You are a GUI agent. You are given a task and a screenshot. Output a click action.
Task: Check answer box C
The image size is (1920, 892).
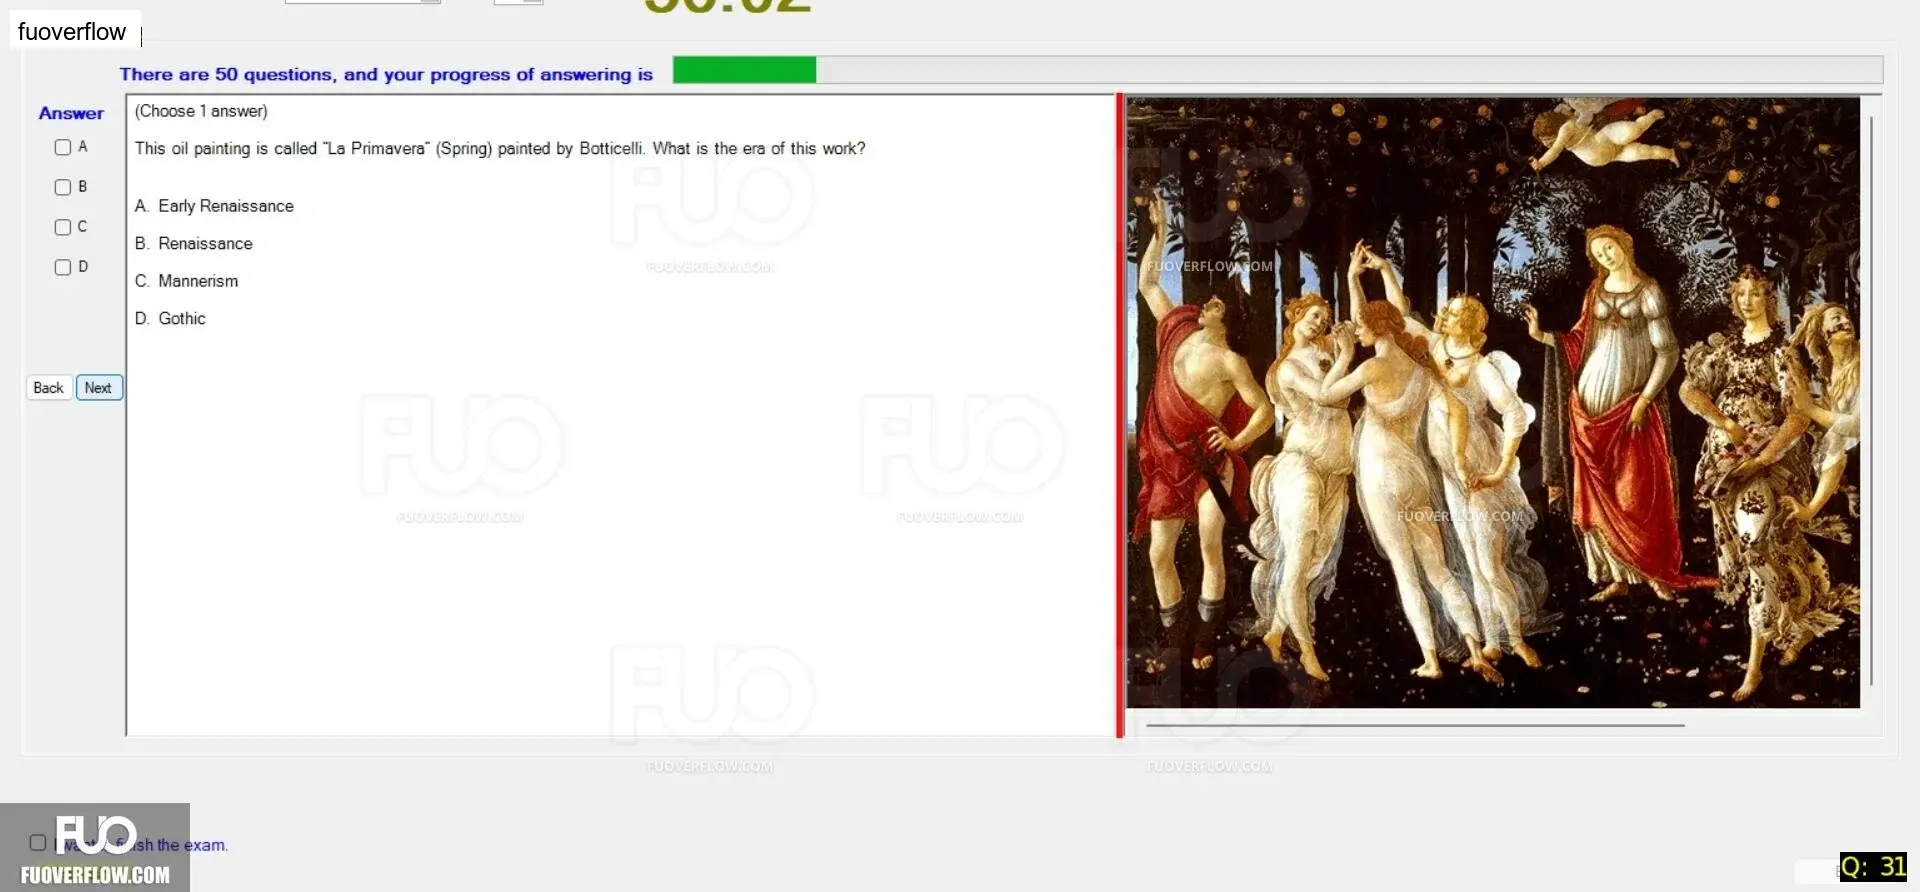pyautogui.click(x=63, y=227)
